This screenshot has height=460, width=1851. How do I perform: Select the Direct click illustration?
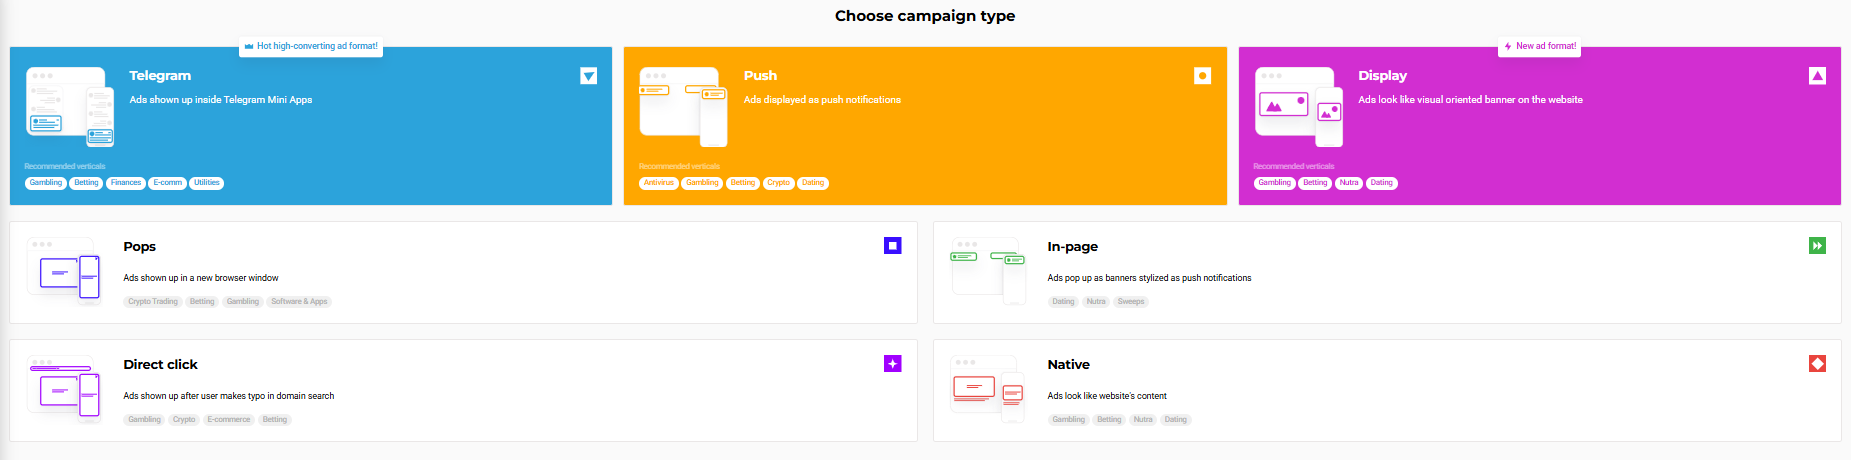pyautogui.click(x=65, y=390)
